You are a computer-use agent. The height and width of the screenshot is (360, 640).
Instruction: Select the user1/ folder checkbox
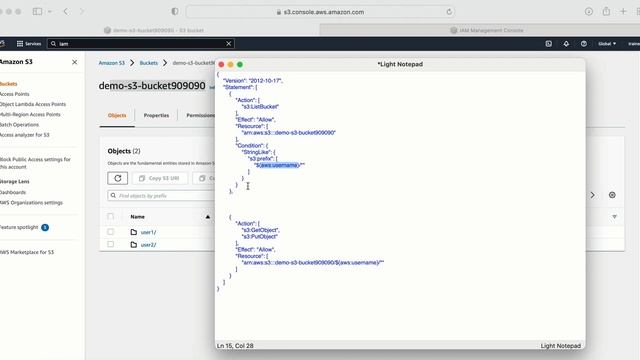pos(111,232)
